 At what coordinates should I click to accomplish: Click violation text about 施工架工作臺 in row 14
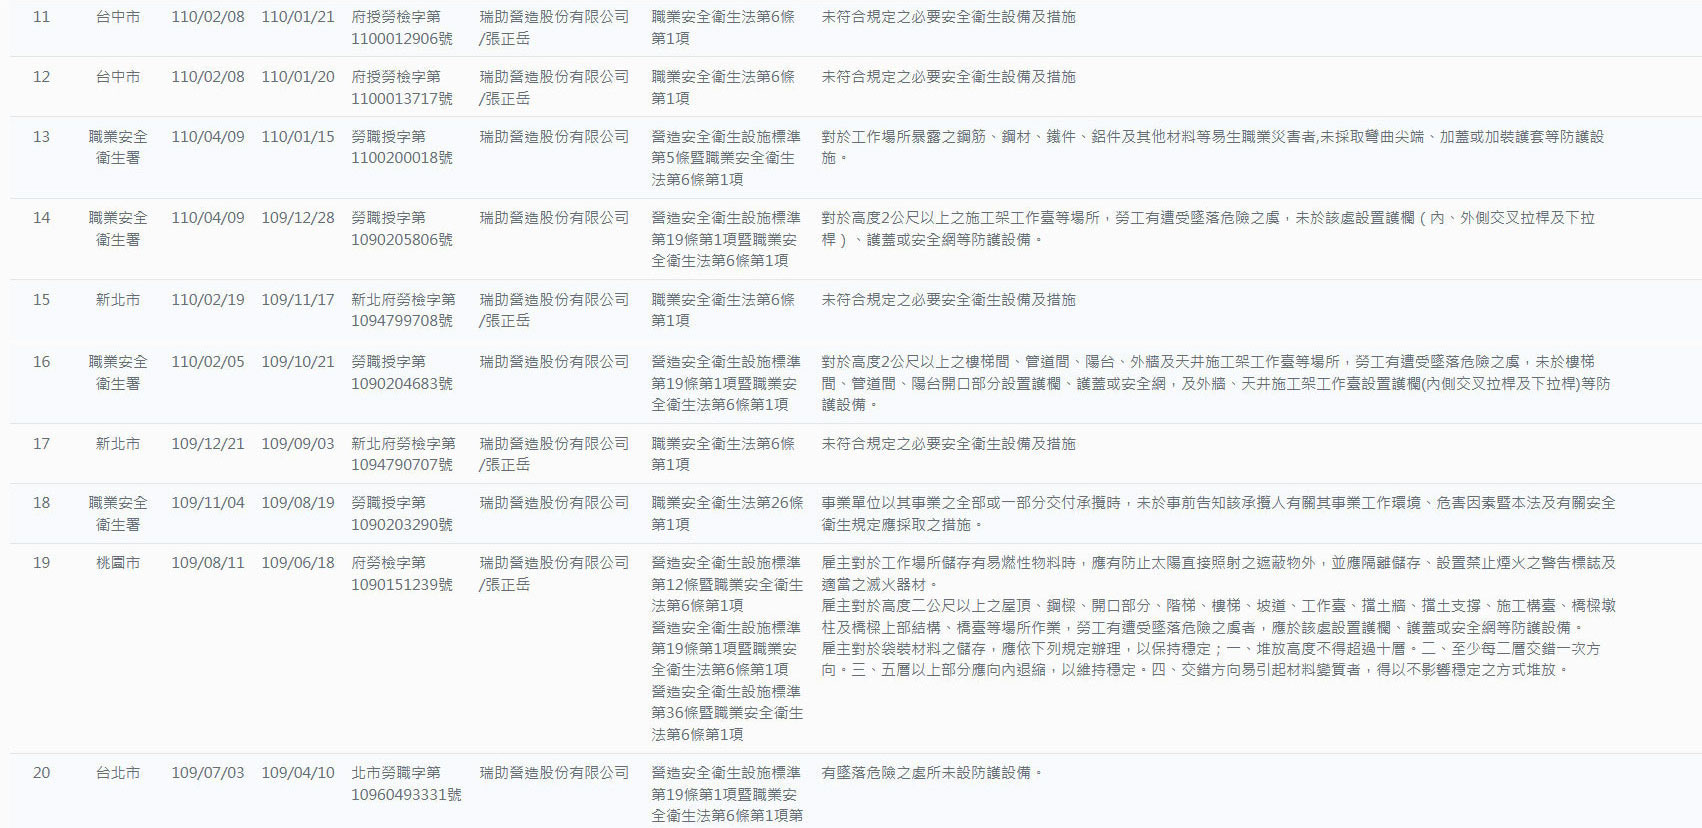coord(1208,229)
